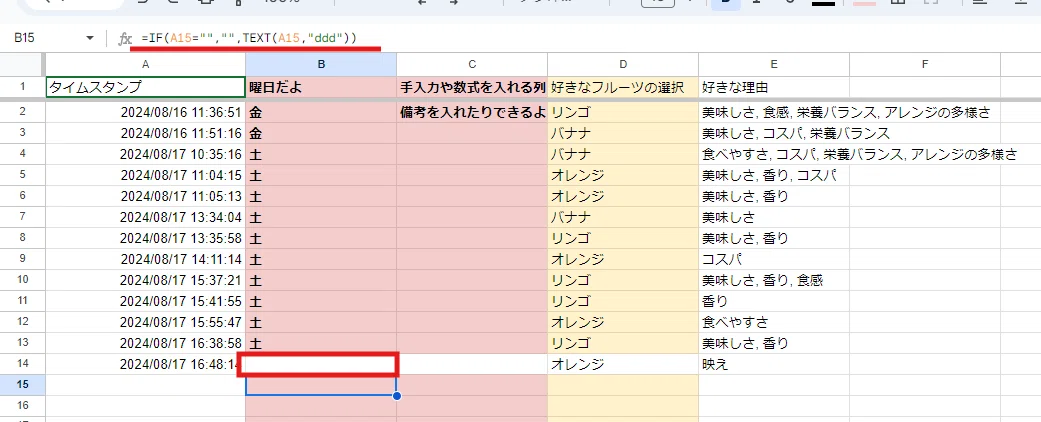Click 土 weekday cell in row 13

[321, 344]
